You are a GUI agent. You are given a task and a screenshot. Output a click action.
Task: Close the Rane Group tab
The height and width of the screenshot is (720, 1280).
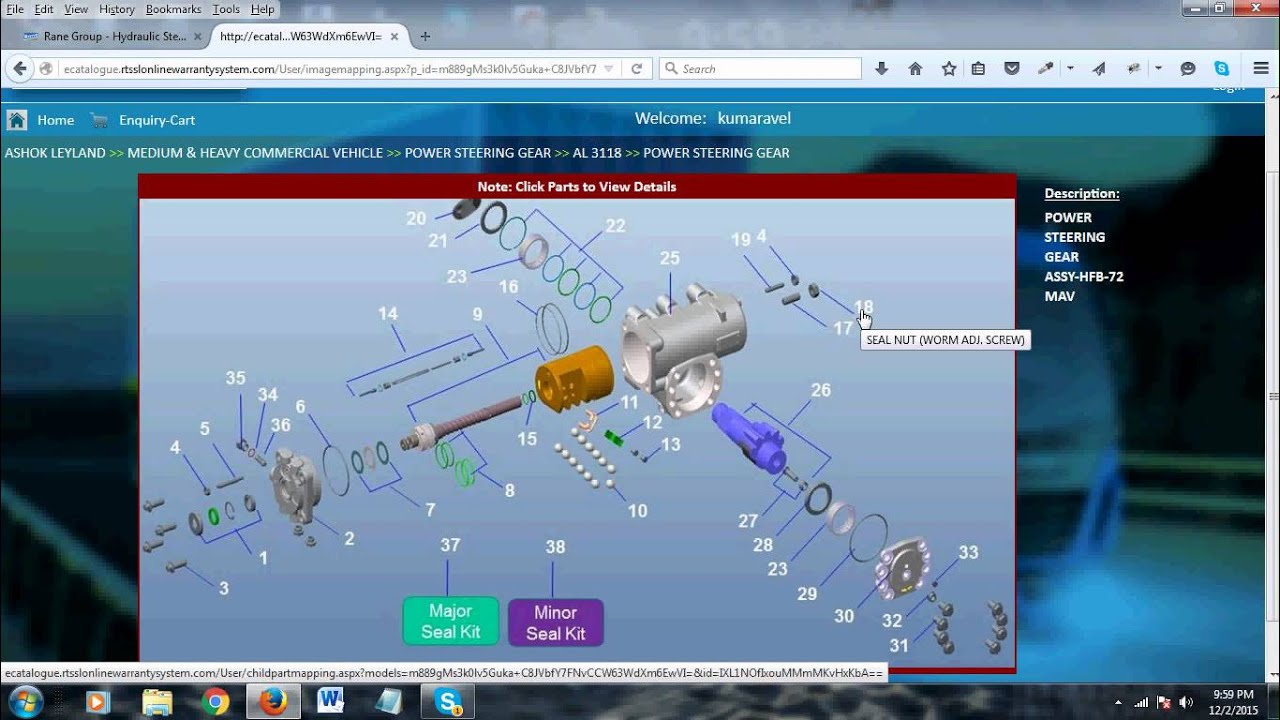[197, 36]
